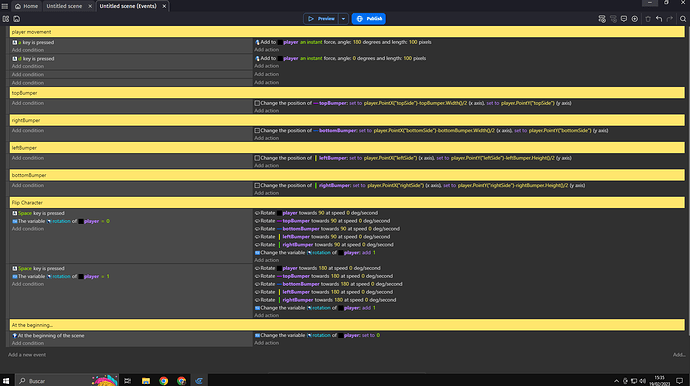Select action 'Rotate bottomBumper towards 180'
The height and width of the screenshot is (386, 690).
tap(328, 284)
